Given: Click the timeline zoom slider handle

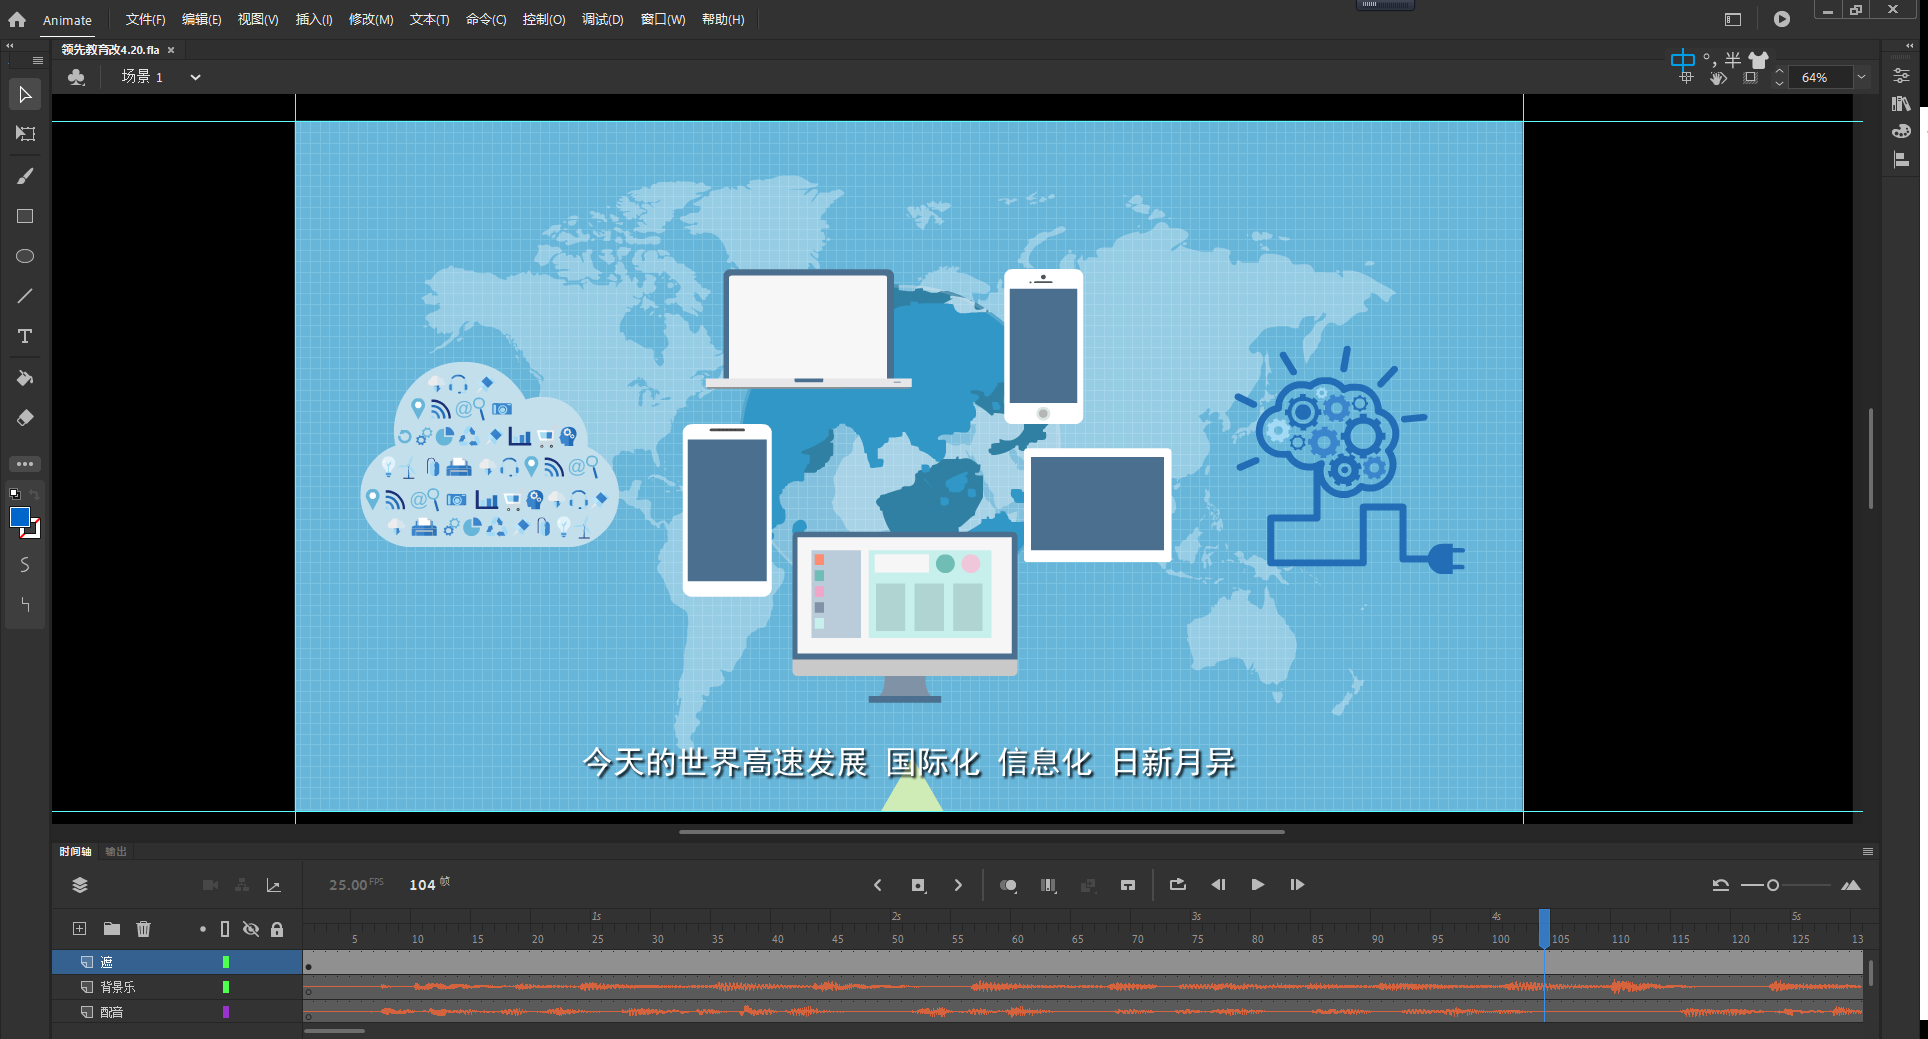Looking at the screenshot, I should (x=1773, y=885).
